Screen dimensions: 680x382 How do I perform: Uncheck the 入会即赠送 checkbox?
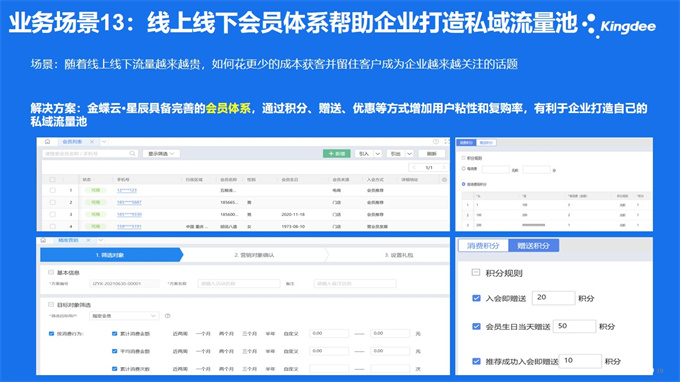[476, 298]
